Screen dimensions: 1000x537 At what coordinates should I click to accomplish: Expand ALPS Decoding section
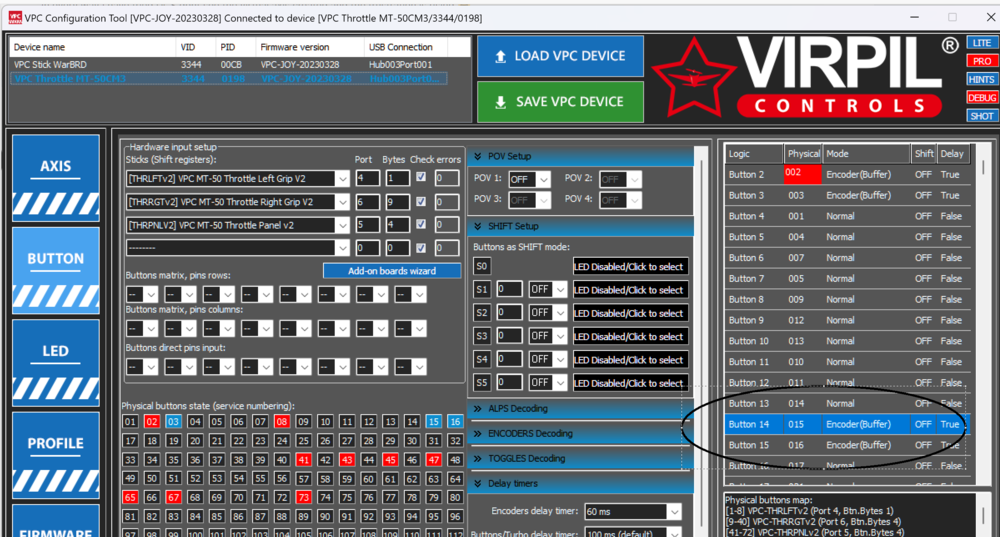coord(477,409)
